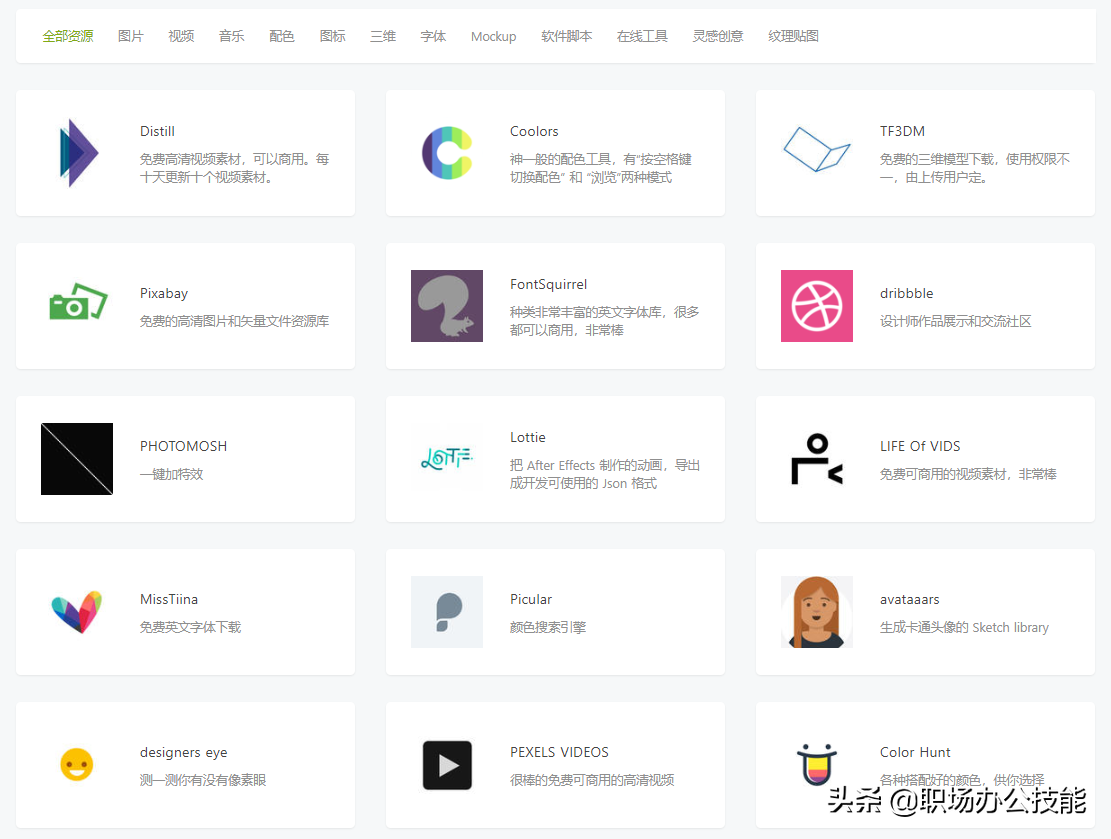Switch to the 视频 category tab
The height and width of the screenshot is (839, 1111).
181,36
